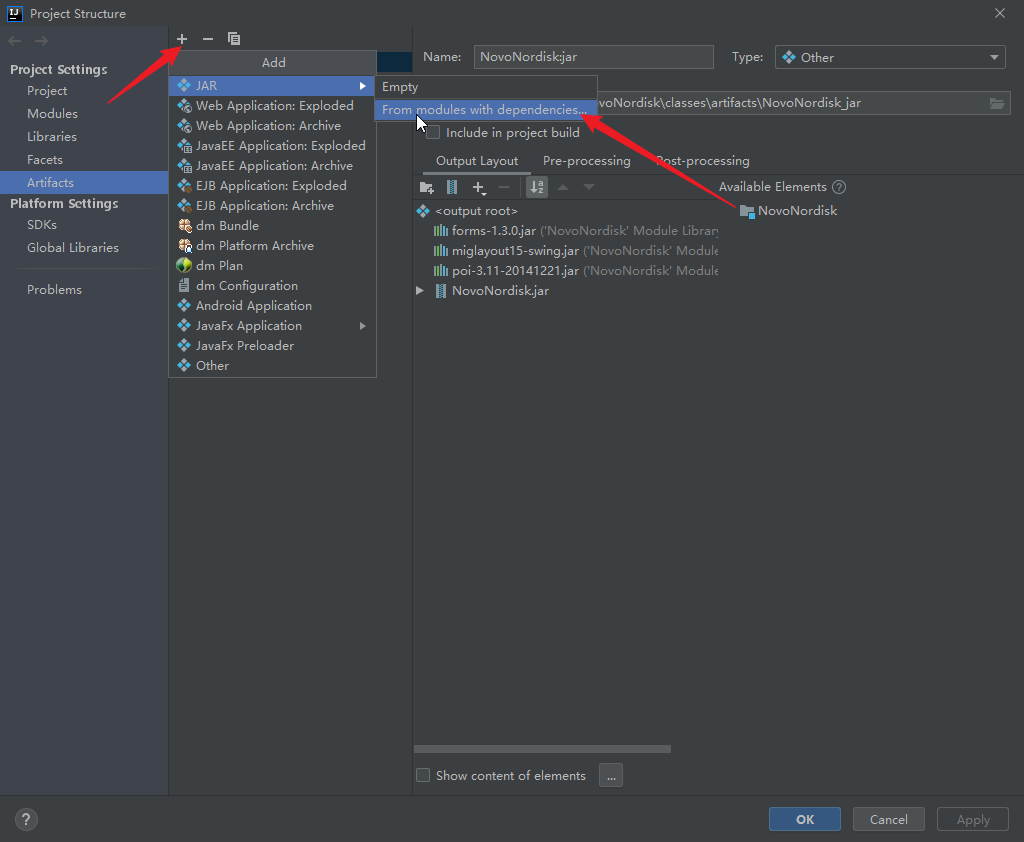Add a new artifact with plus icon
The height and width of the screenshot is (842, 1024).
[182, 39]
